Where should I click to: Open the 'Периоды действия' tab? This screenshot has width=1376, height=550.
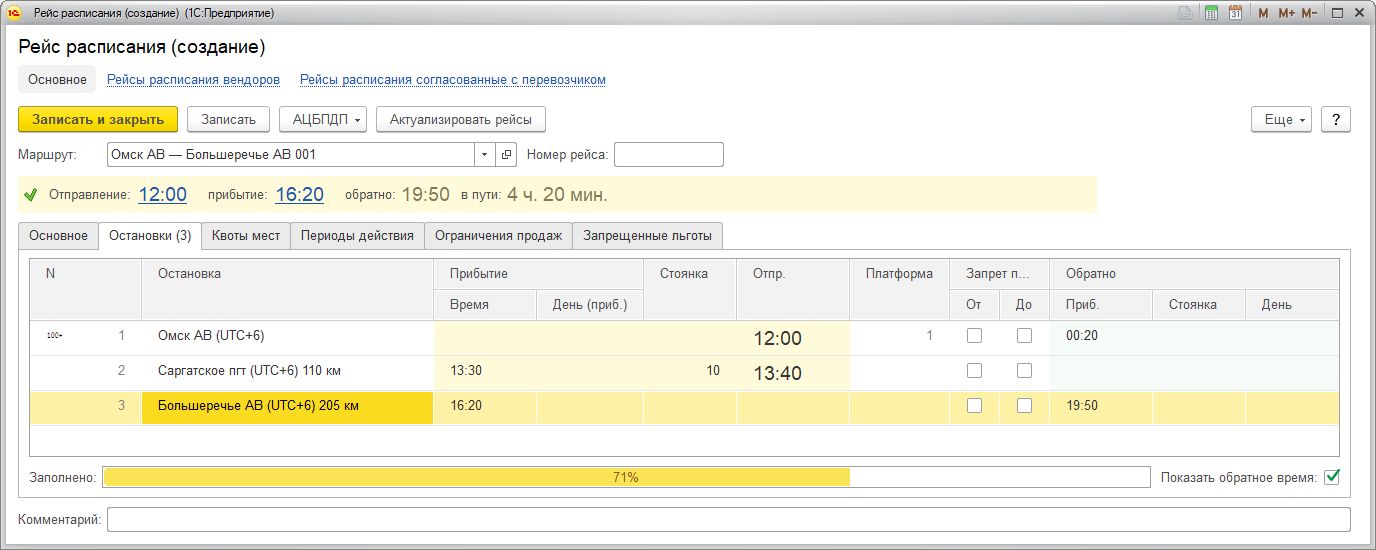pyautogui.click(x=357, y=236)
